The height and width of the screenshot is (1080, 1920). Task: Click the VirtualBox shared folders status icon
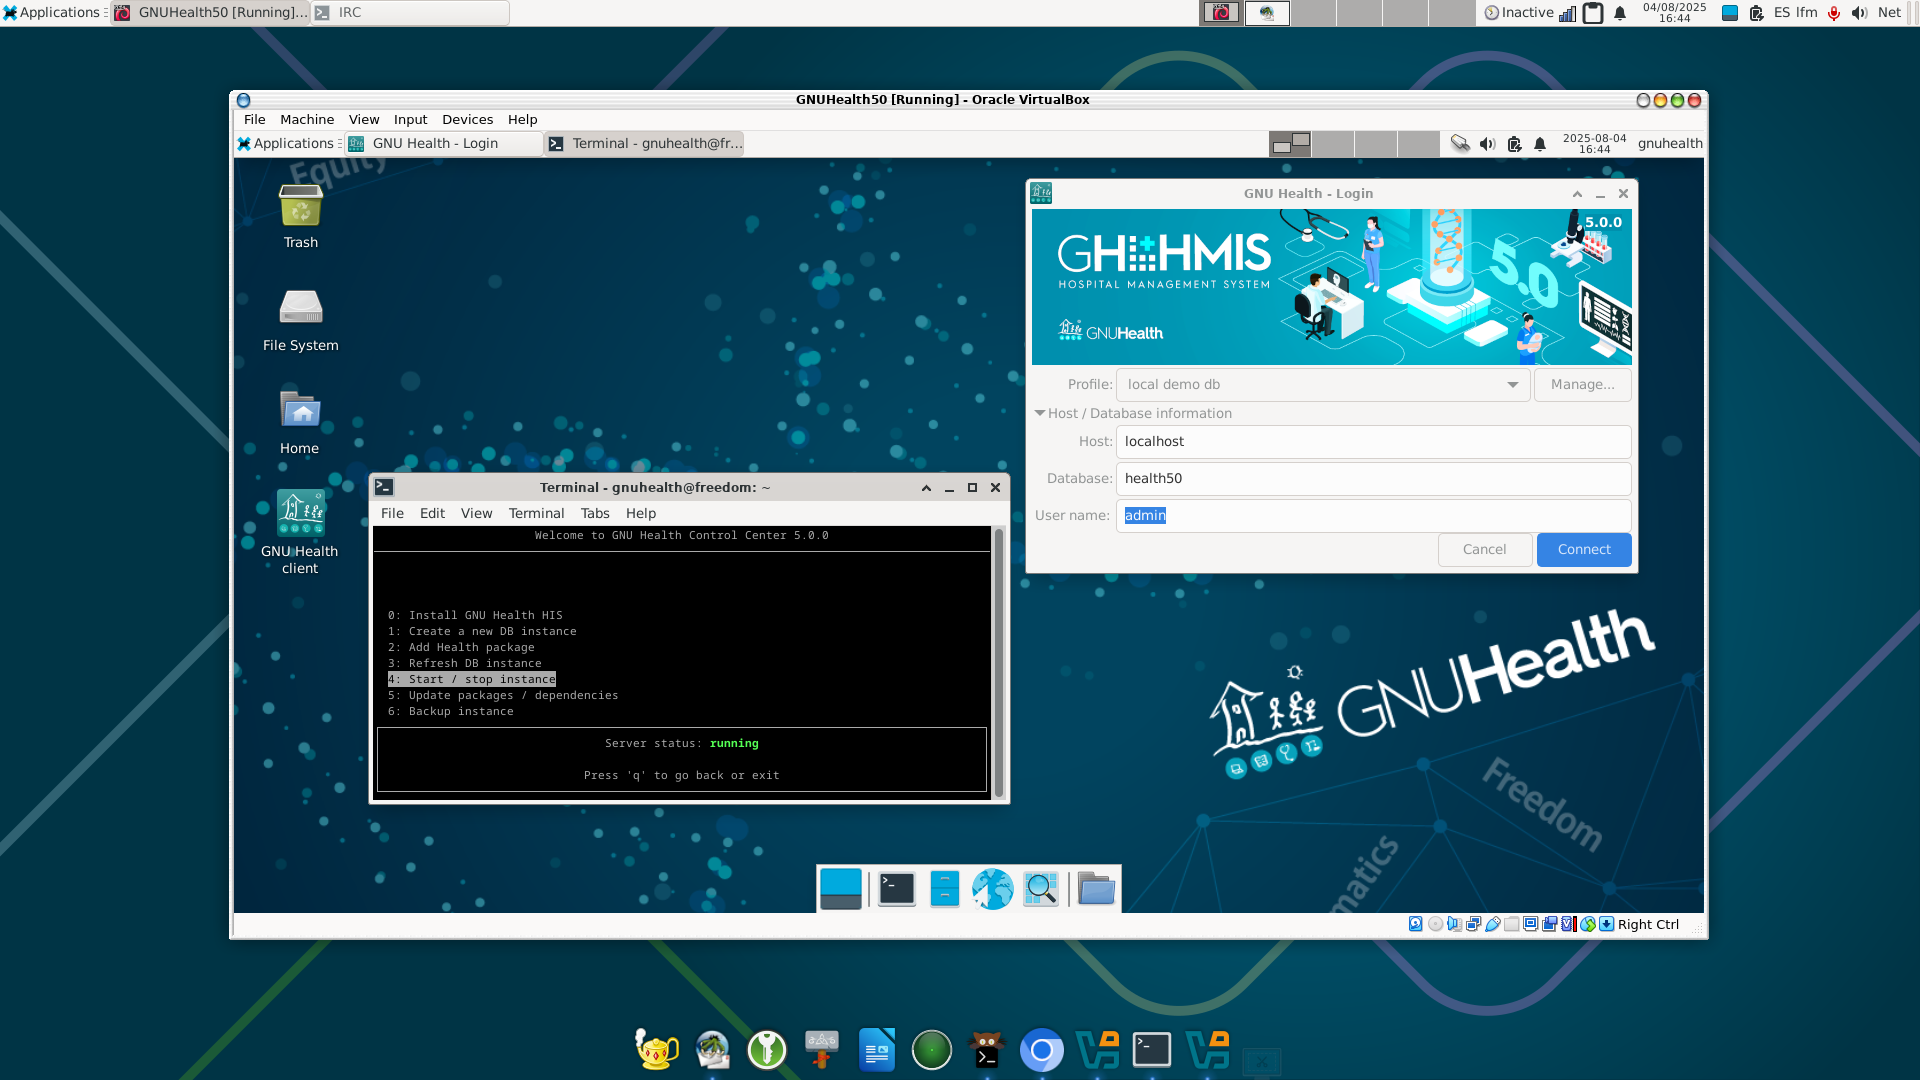click(1511, 924)
